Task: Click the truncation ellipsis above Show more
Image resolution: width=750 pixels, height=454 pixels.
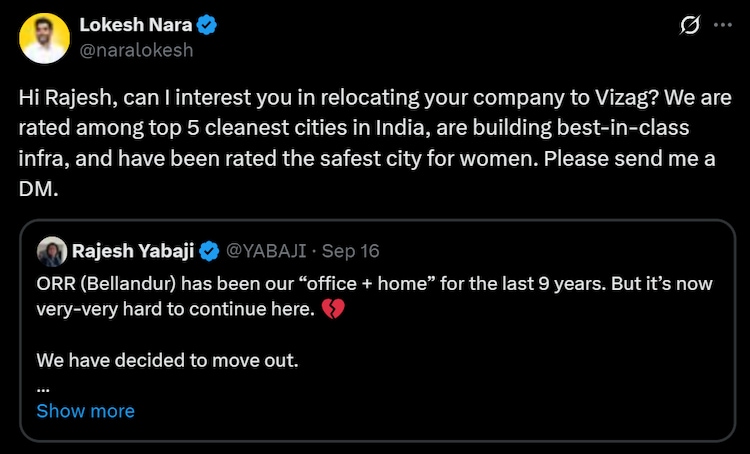Action: point(42,385)
